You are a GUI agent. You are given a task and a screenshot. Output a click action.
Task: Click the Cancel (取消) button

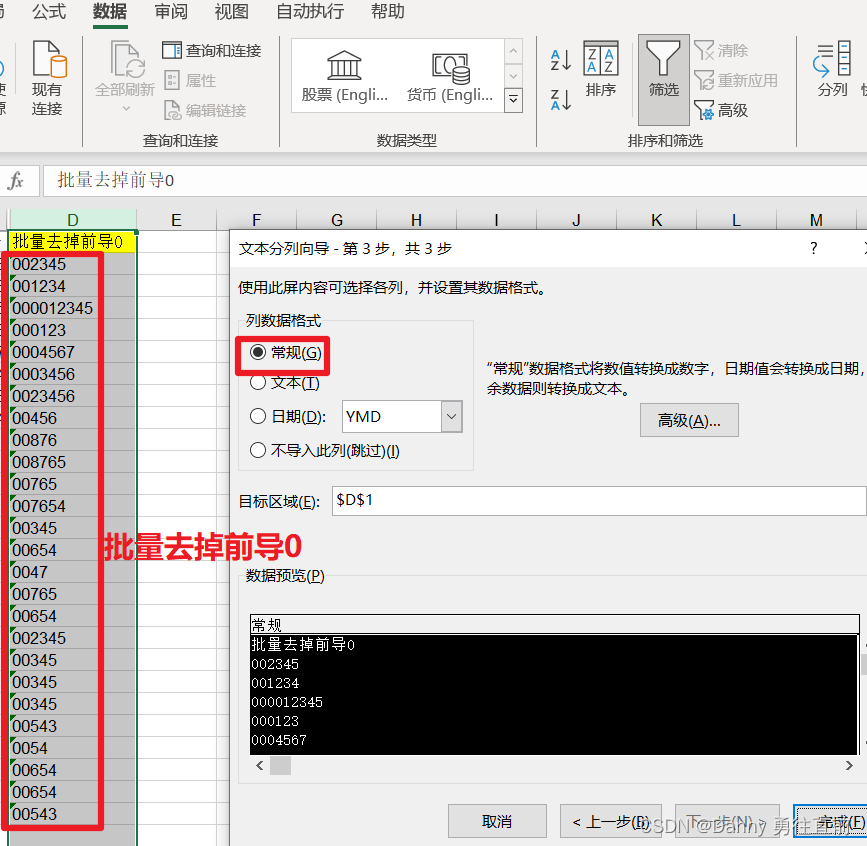[x=497, y=821]
